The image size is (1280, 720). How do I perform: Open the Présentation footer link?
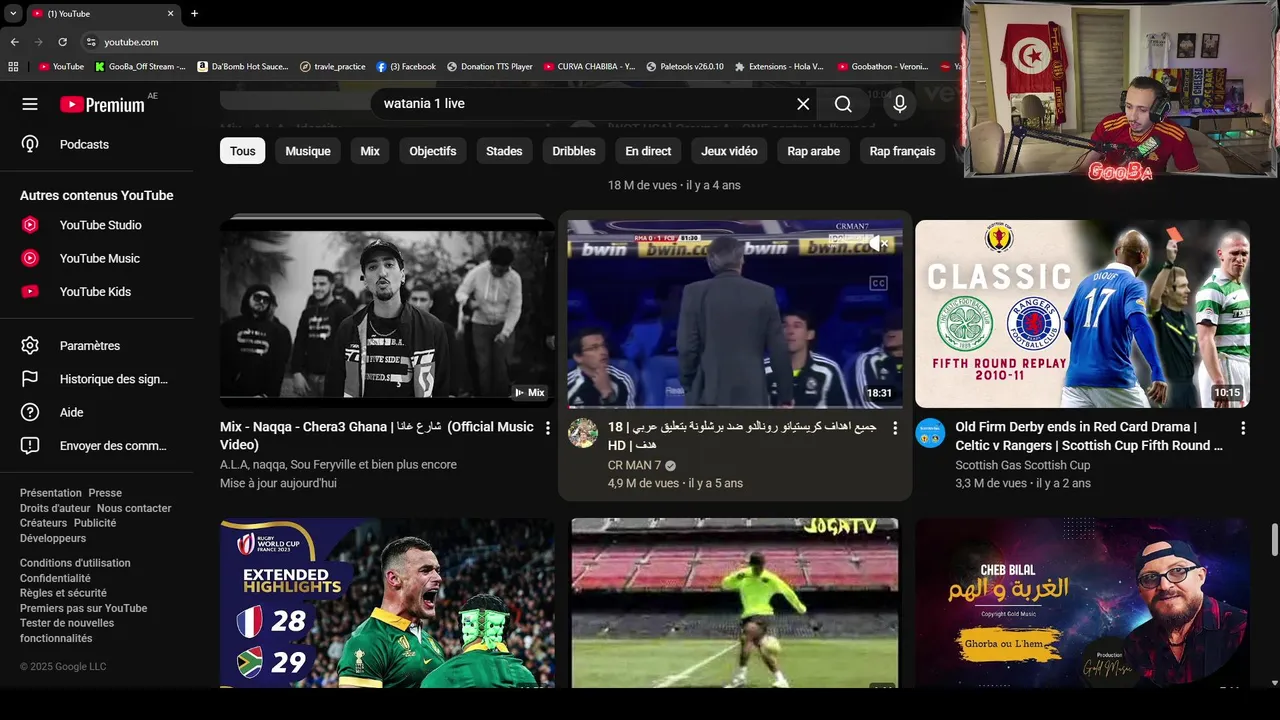51,493
